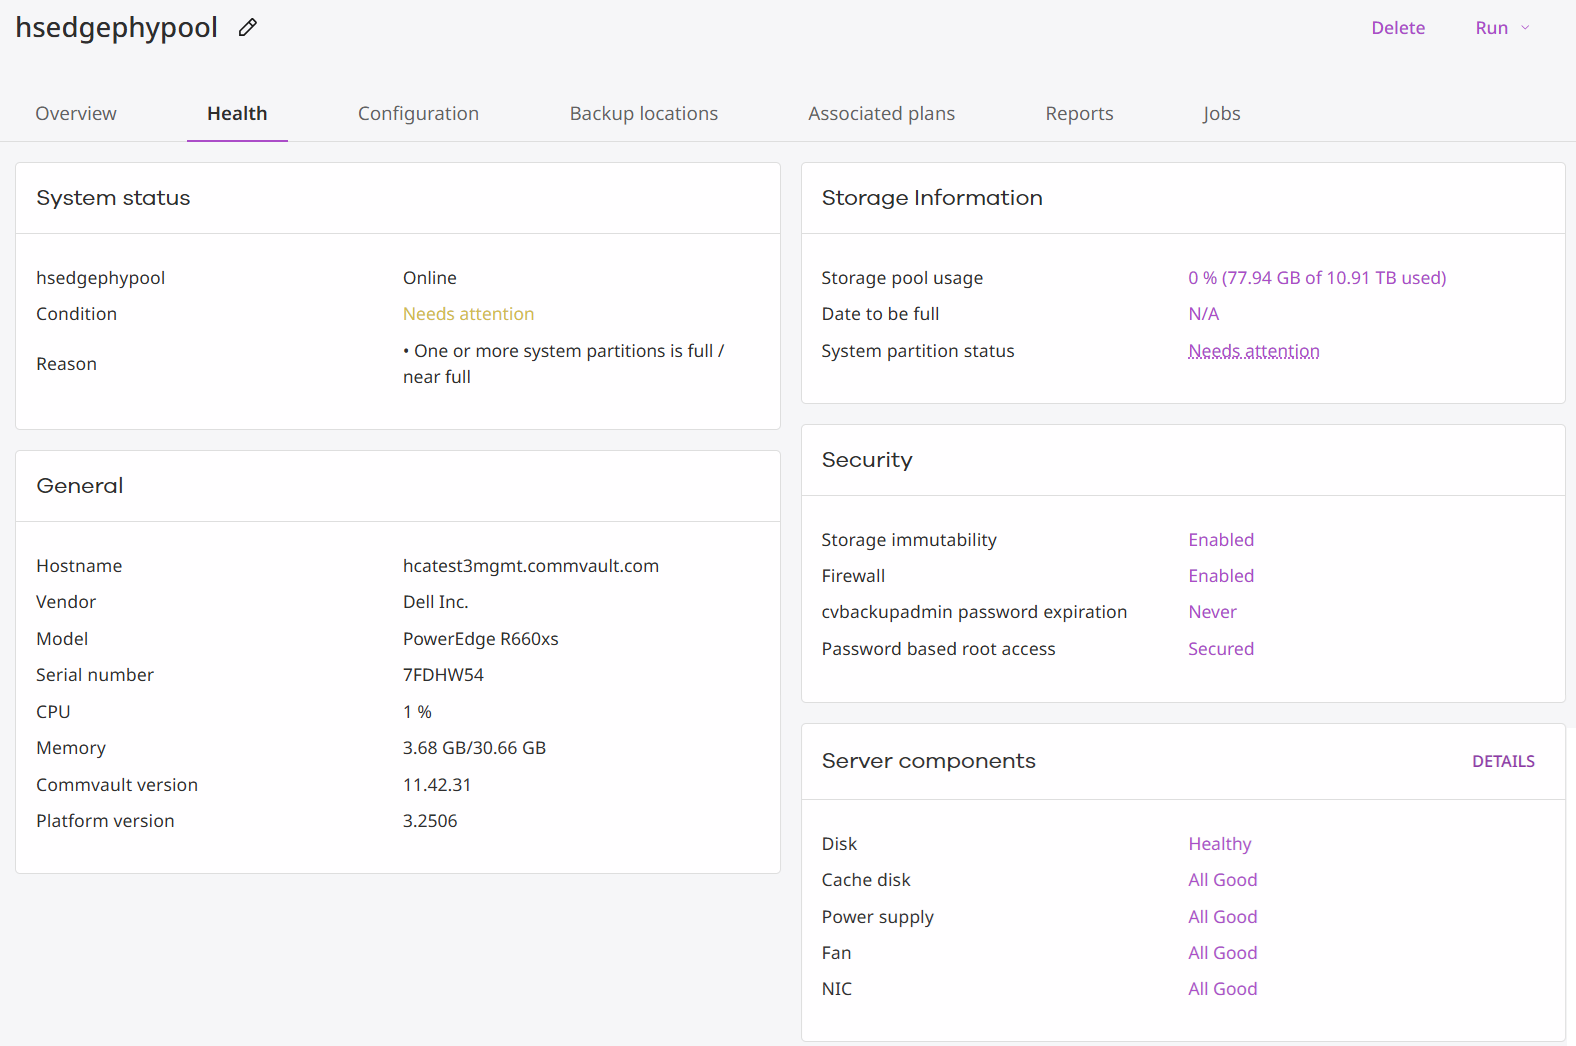Screen dimensions: 1576x1046
Task: Click the System partition status Needs attention link
Action: pyautogui.click(x=1253, y=351)
